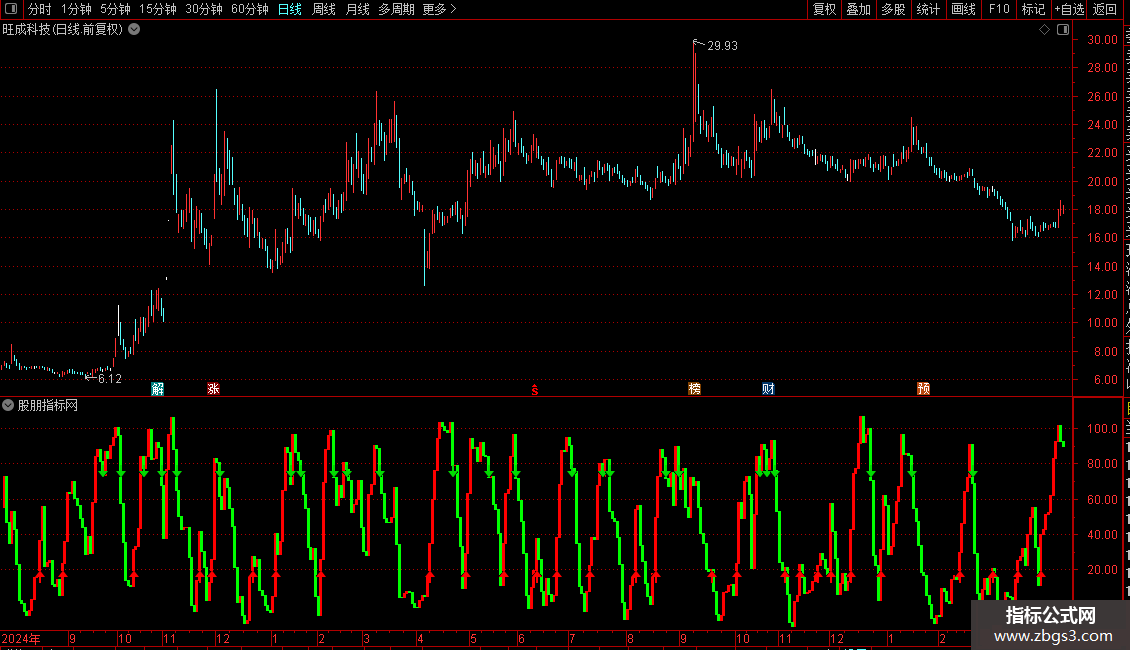Select the 5分钟 timeframe

(x=115, y=9)
